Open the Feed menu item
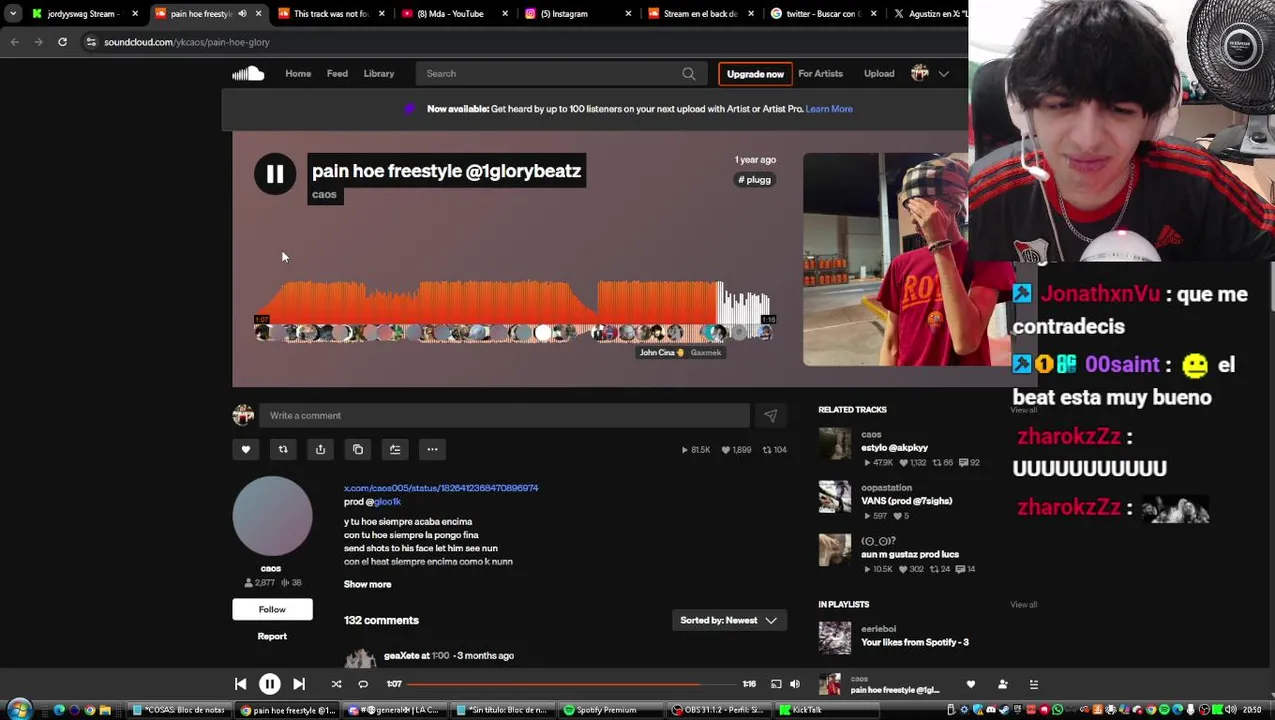The height and width of the screenshot is (720, 1275). tap(337, 73)
